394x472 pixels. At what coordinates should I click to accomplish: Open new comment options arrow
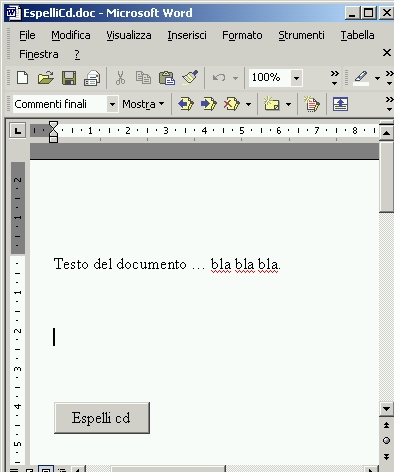[288, 104]
